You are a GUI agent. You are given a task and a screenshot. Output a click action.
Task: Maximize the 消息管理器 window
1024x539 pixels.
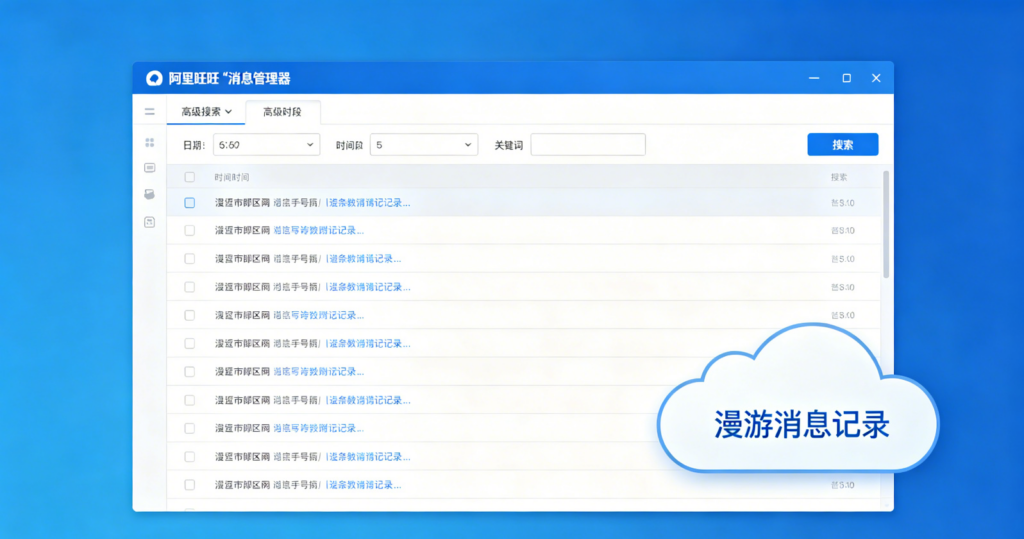point(846,78)
